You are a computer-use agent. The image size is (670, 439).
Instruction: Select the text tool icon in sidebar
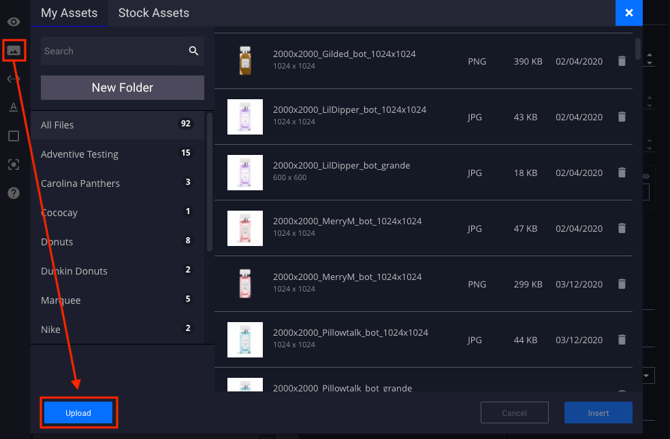(x=13, y=107)
